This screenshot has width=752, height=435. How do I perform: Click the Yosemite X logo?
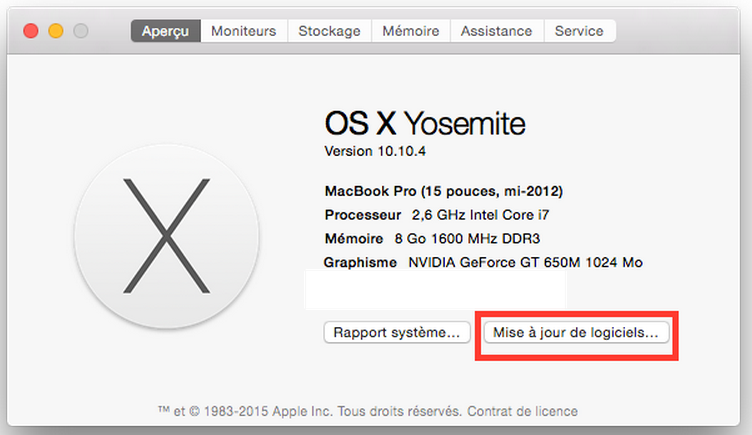click(166, 236)
